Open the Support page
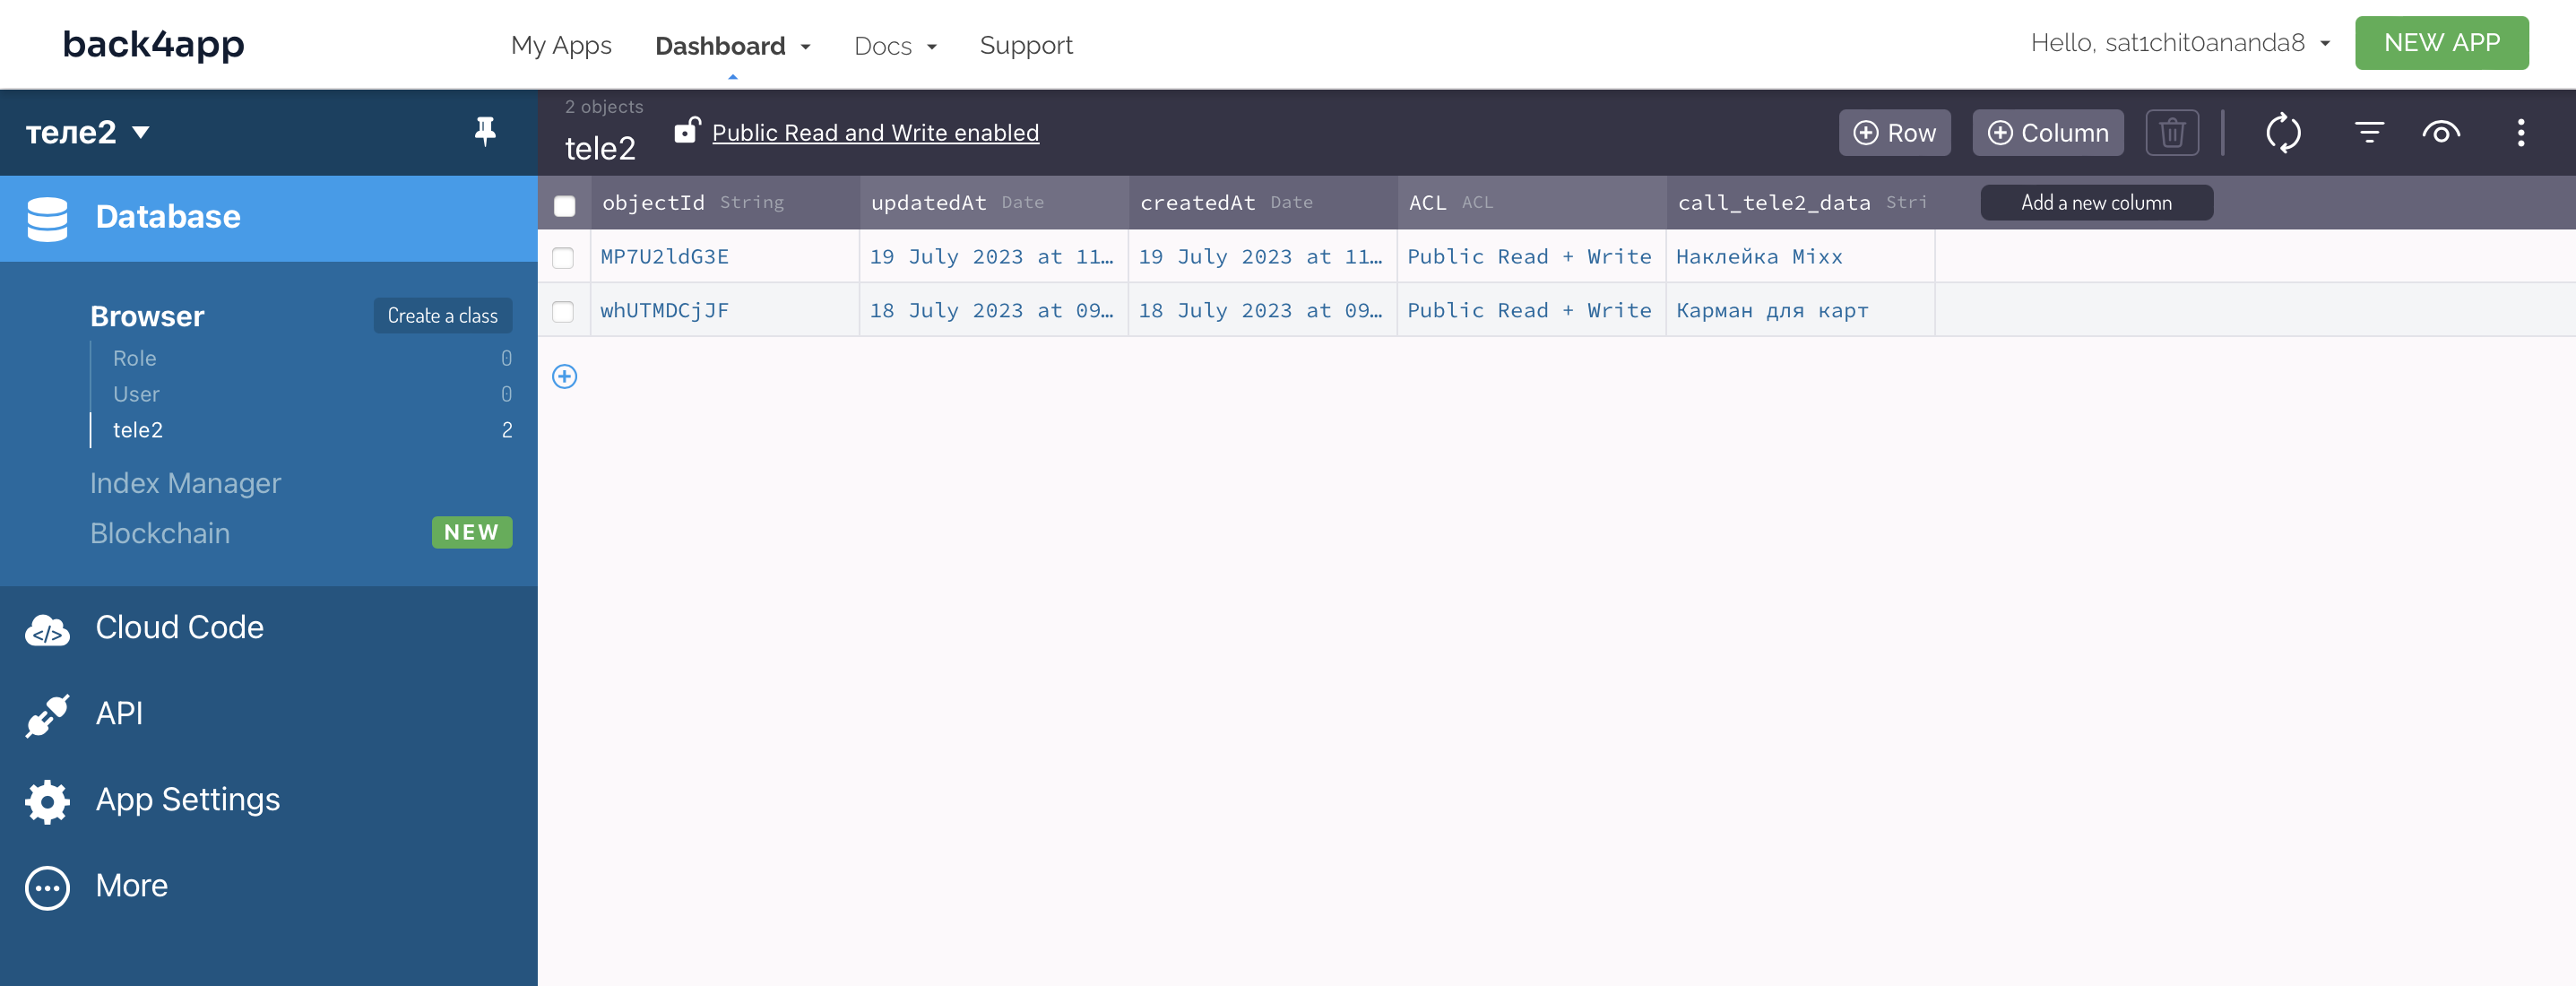2576x986 pixels. [1026, 46]
